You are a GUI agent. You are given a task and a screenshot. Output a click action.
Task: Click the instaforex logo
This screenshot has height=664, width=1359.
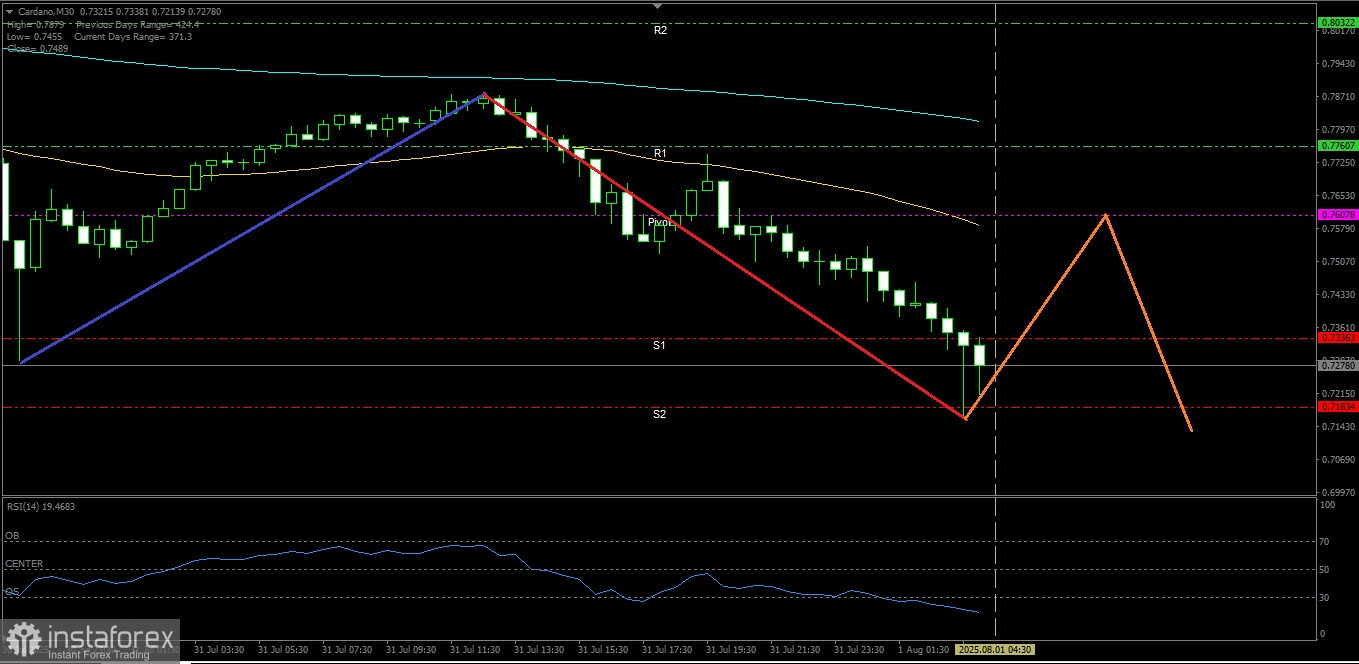coord(90,641)
